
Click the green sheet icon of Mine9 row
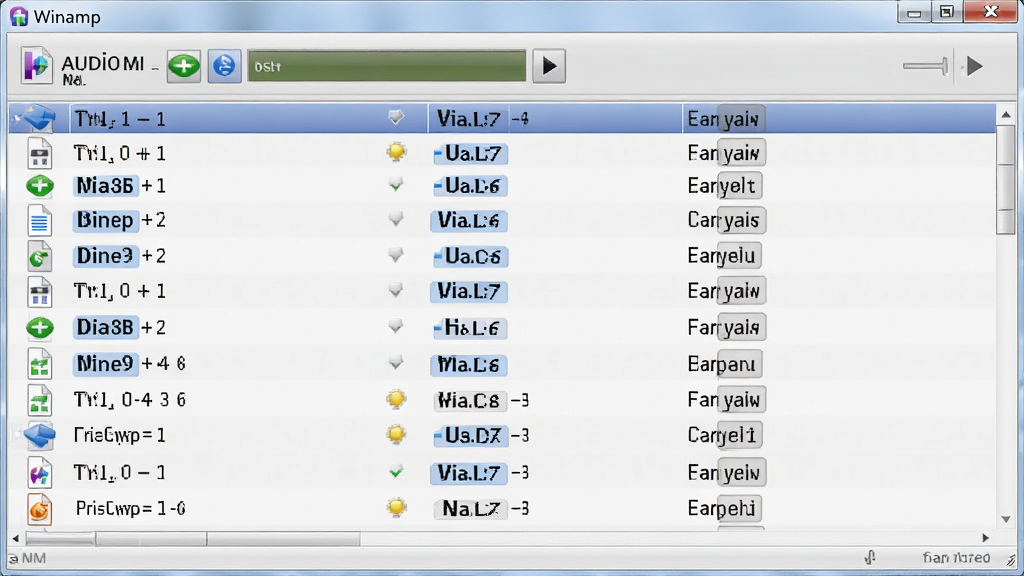point(40,364)
